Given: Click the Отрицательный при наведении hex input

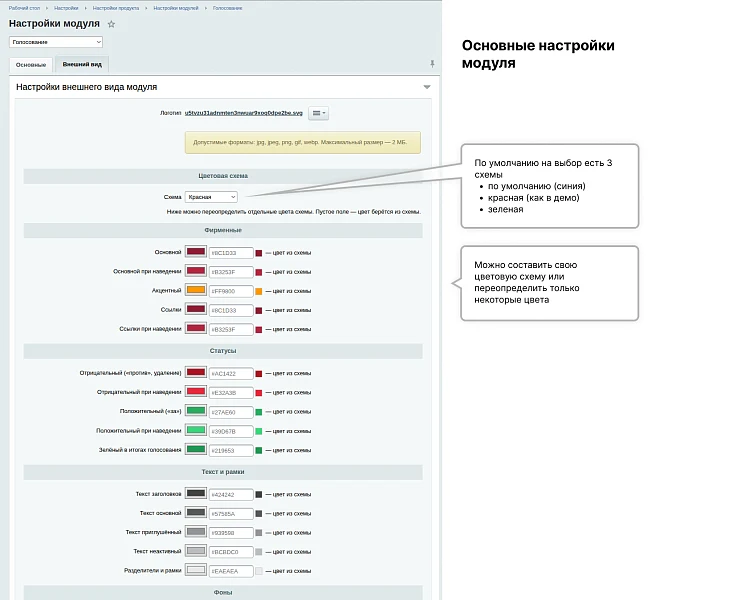Looking at the screenshot, I should coord(231,393).
